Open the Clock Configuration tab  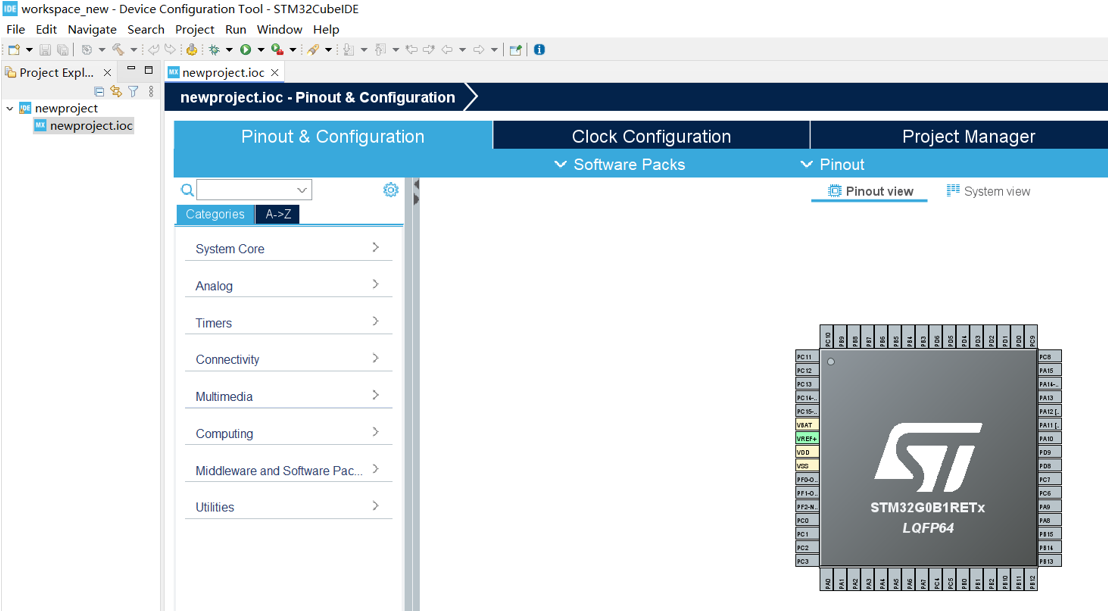tap(651, 136)
